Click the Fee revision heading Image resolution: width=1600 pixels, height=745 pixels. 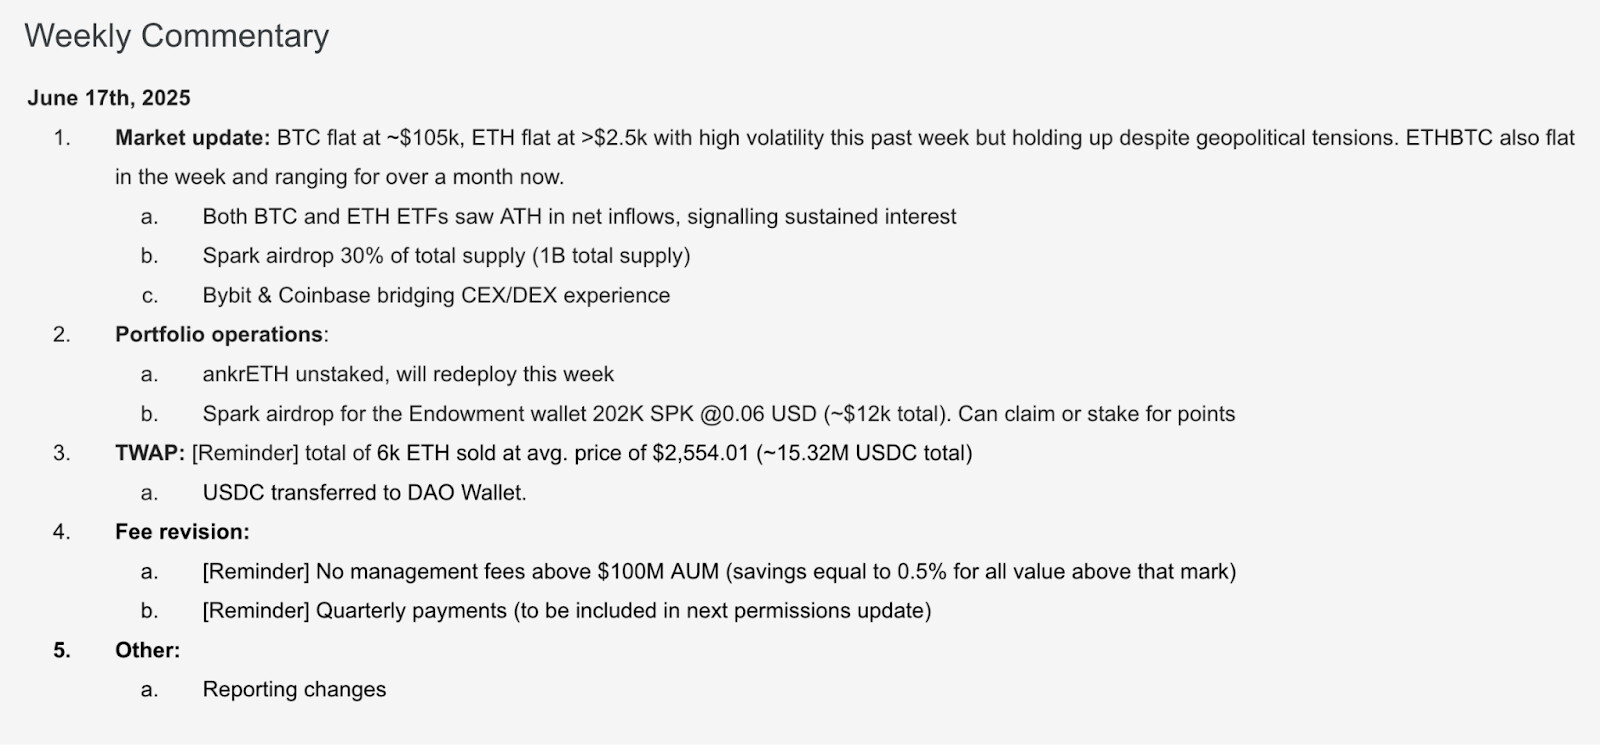(x=182, y=532)
